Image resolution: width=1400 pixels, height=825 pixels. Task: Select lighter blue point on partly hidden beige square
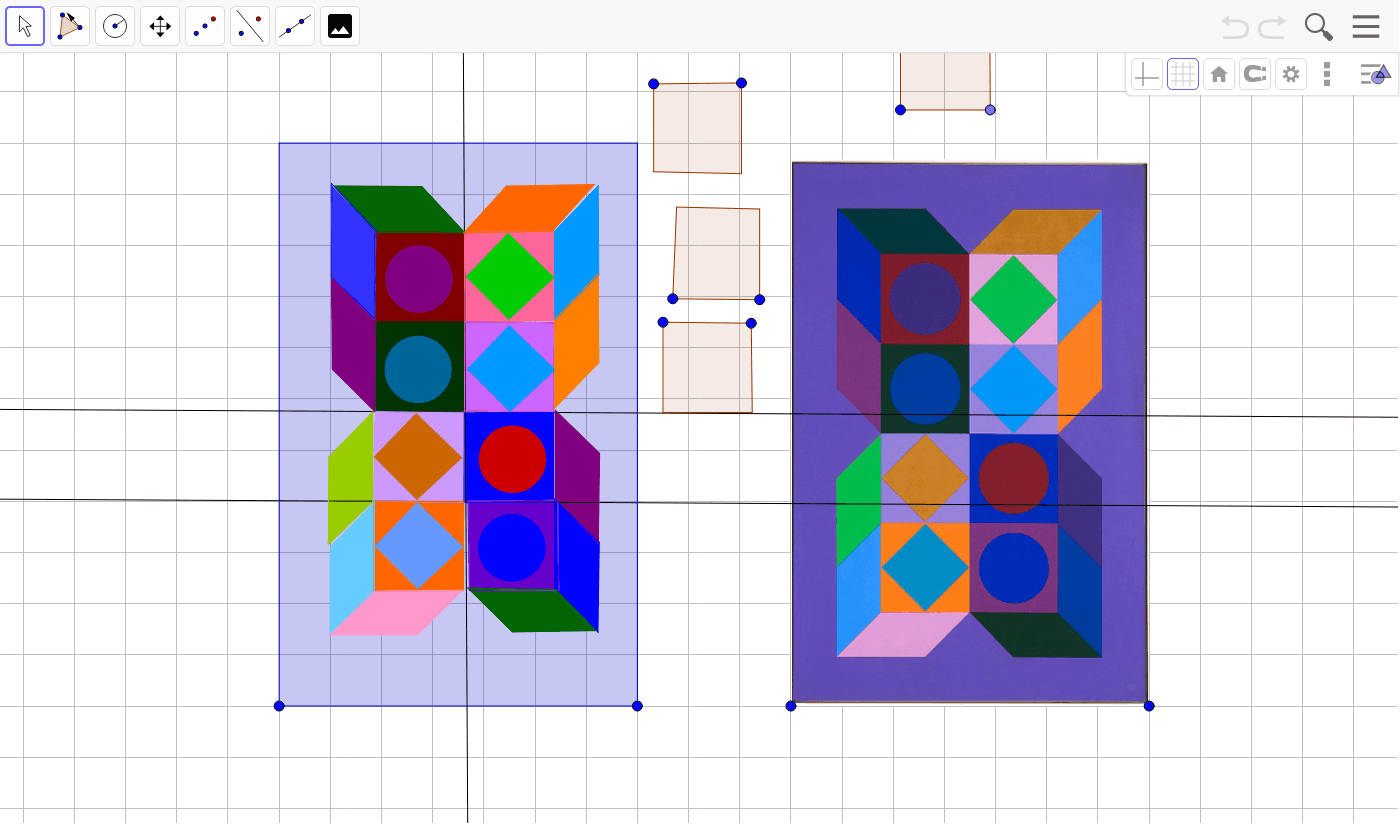(990, 110)
